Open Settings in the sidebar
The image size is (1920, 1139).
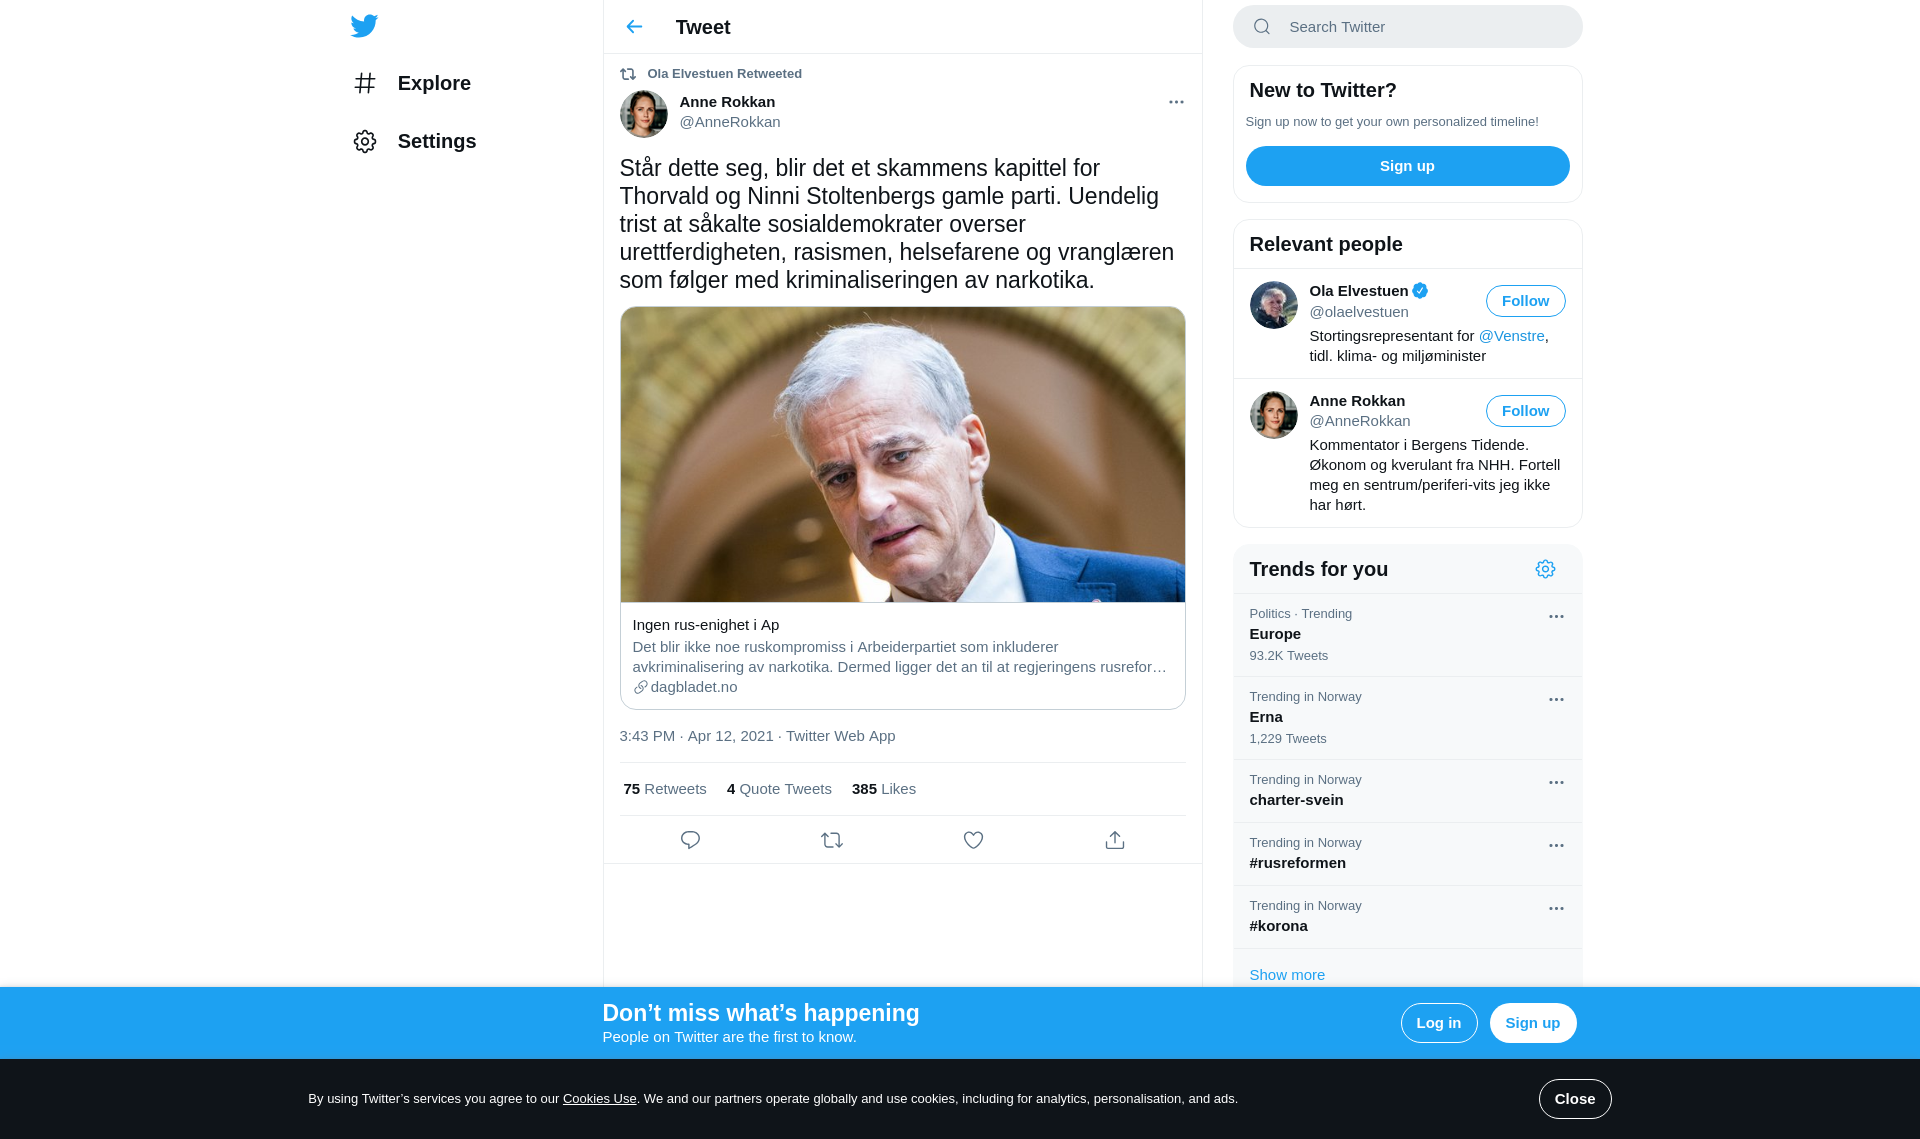coord(415,141)
